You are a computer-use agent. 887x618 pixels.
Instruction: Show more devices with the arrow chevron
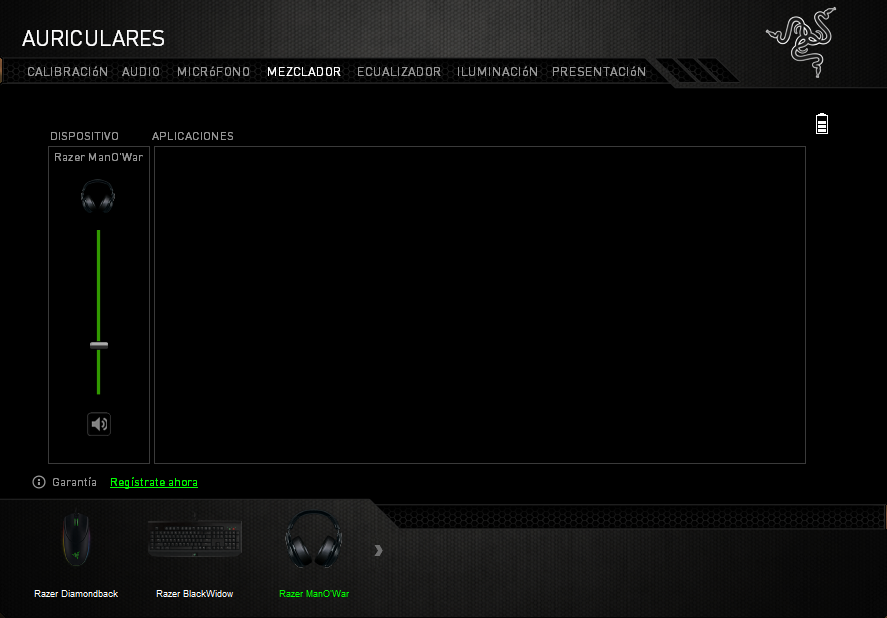(x=378, y=550)
